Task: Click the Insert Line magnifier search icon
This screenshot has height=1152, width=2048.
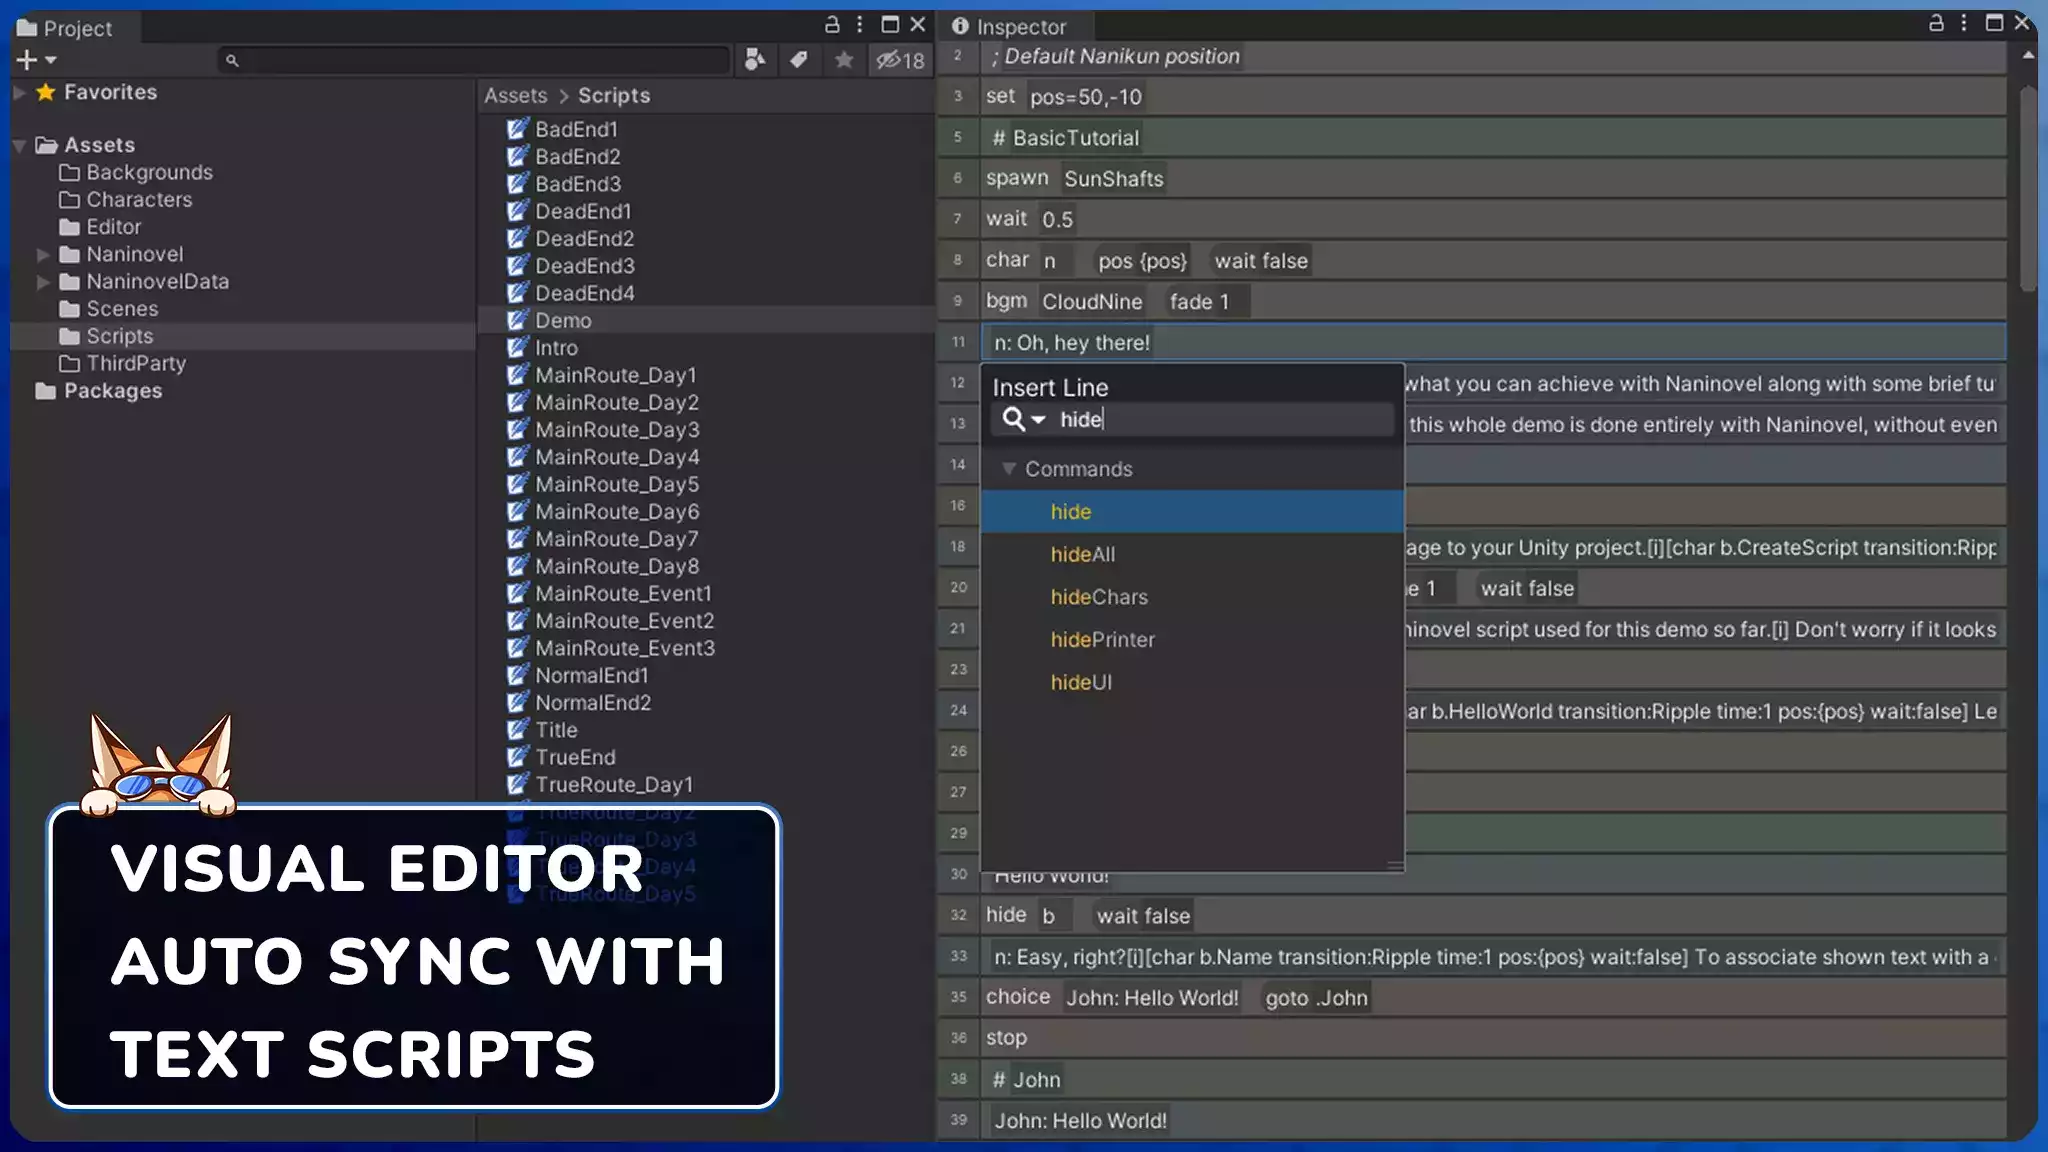Action: click(x=1014, y=419)
